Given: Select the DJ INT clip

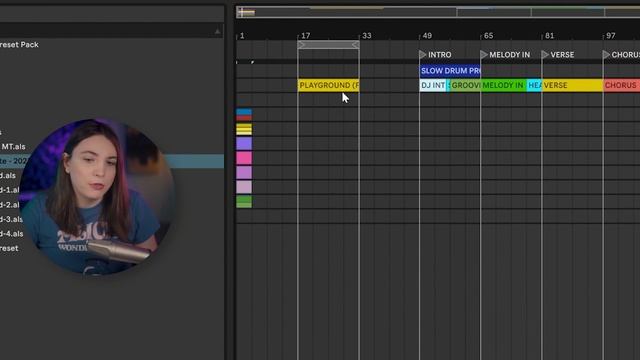Looking at the screenshot, I should [x=433, y=85].
